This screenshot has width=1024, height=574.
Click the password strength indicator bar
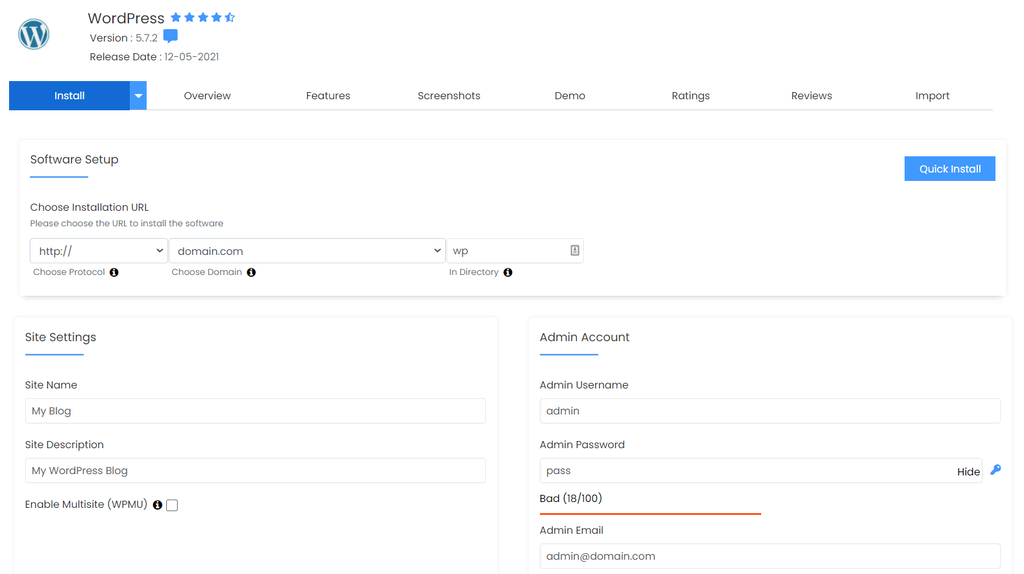(650, 513)
